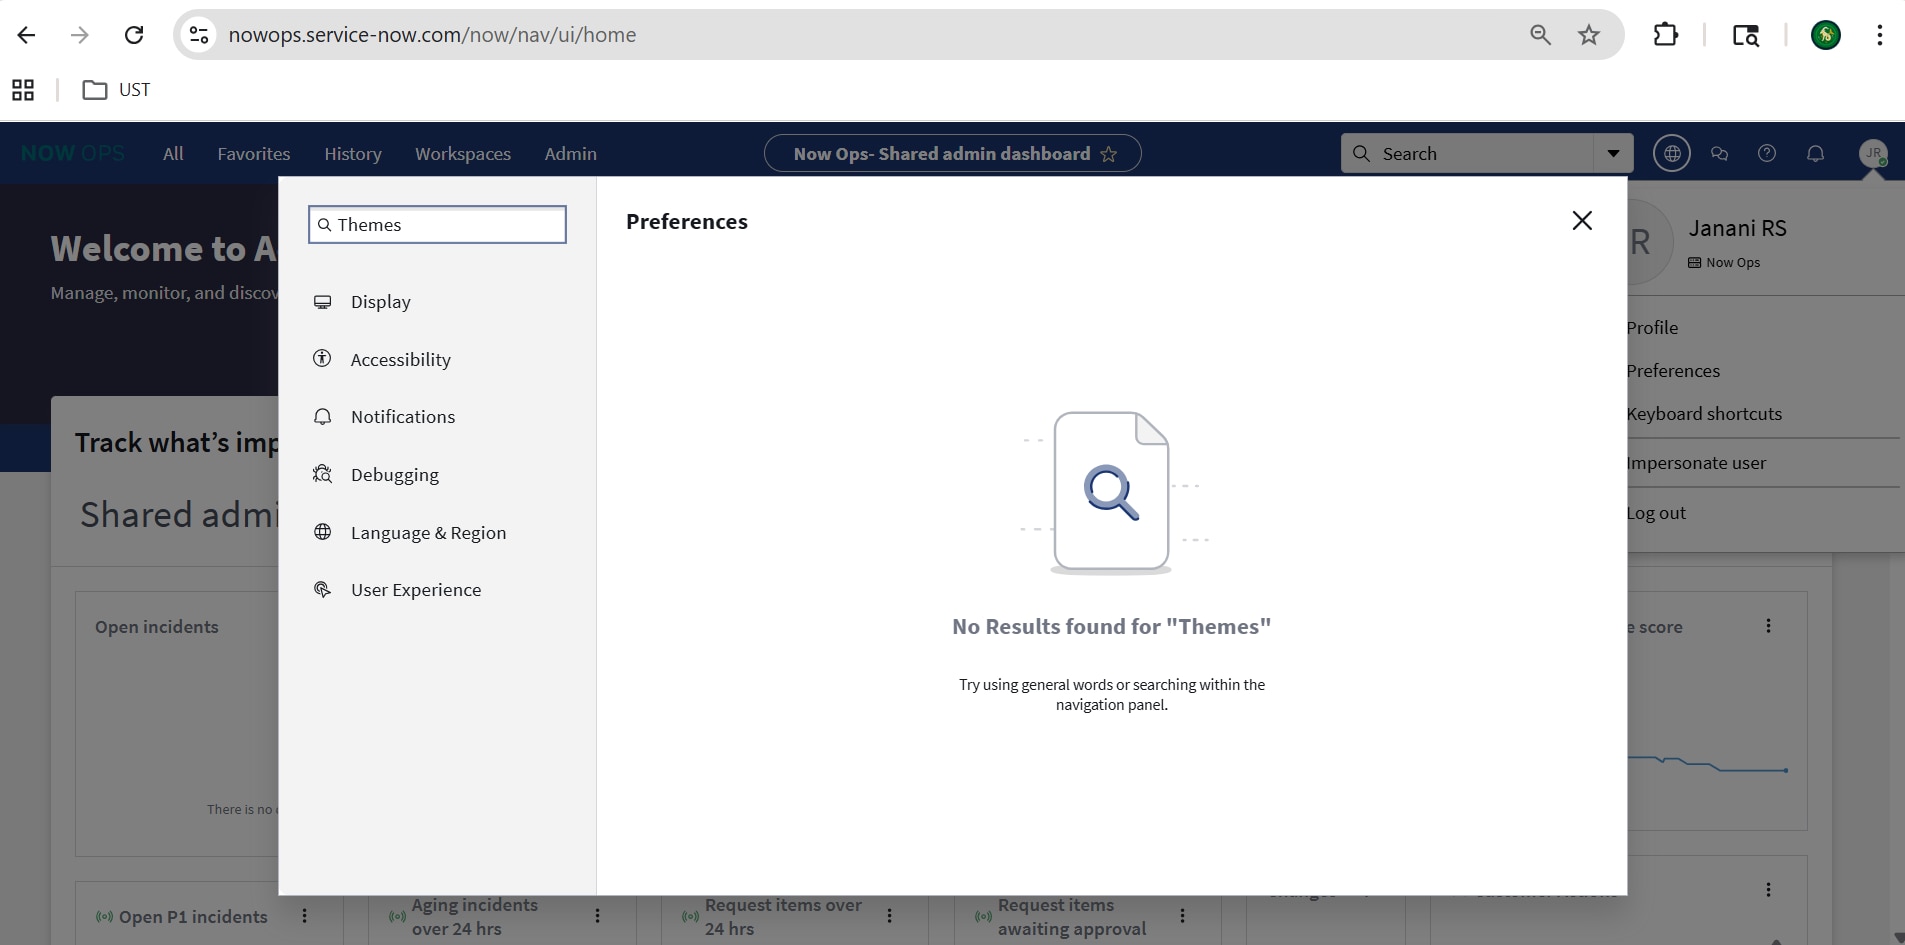Image resolution: width=1905 pixels, height=945 pixels.
Task: Open the UST bookmarks folder
Action: [116, 90]
